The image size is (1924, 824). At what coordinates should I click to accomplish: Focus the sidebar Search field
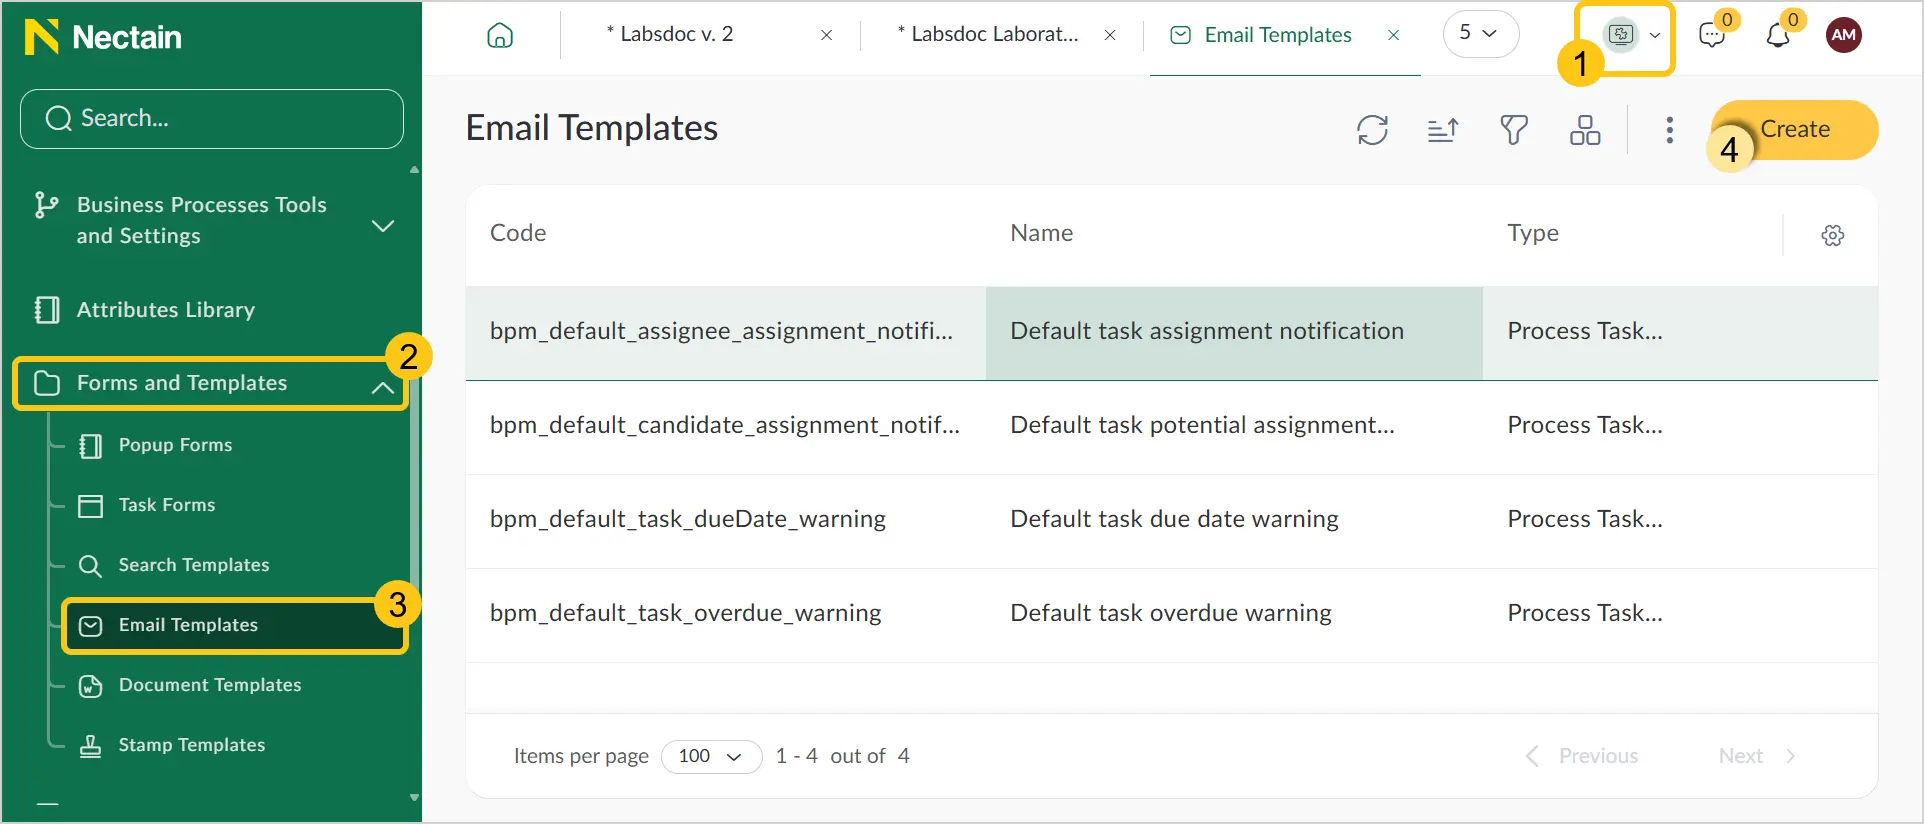(212, 119)
